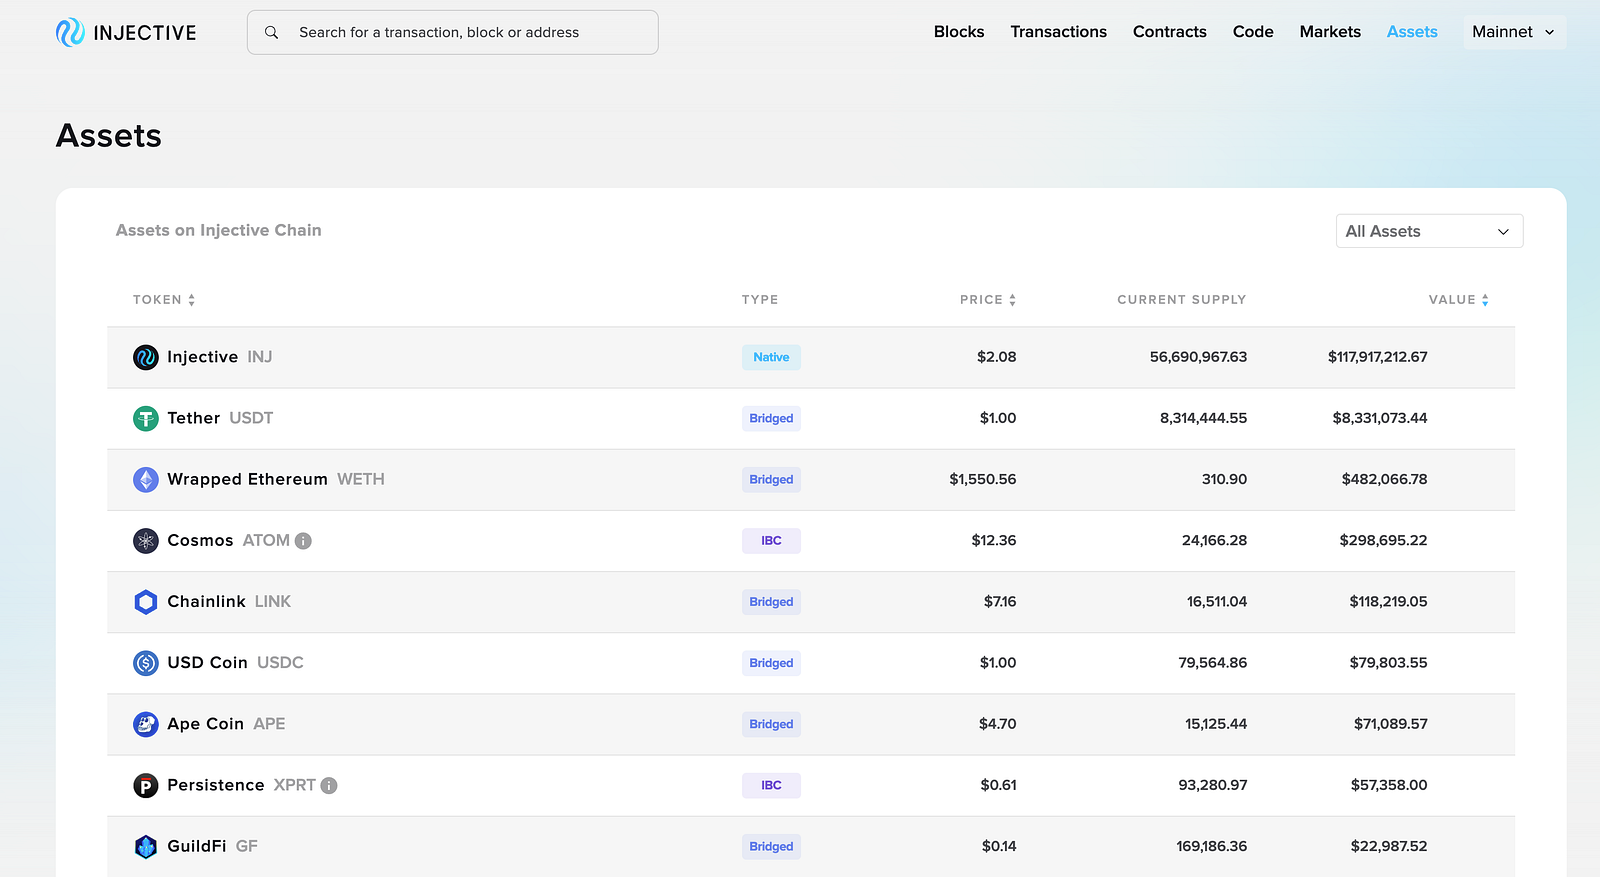Image resolution: width=1600 pixels, height=877 pixels.
Task: Click the Chainlink LINK token icon
Action: point(146,602)
